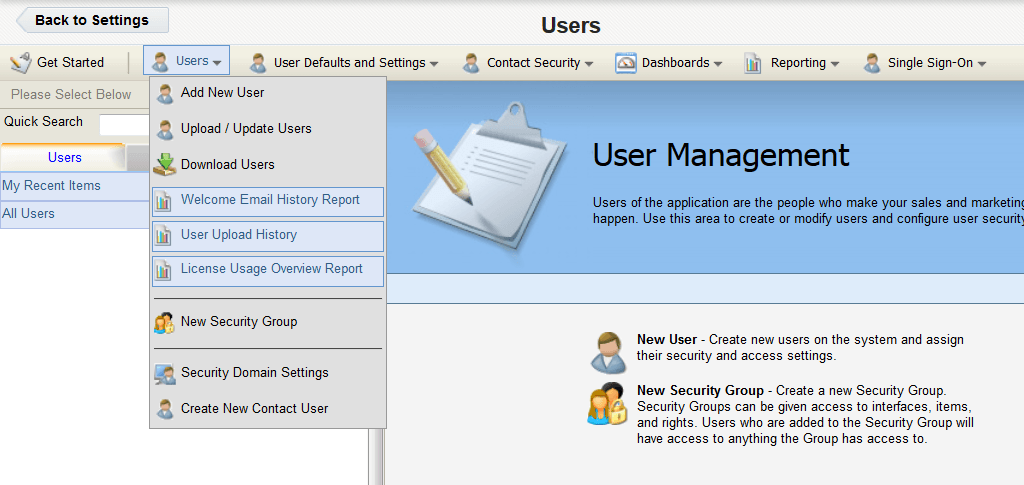Click the vertical panel splitter bar
This screenshot has width=1024, height=485.
[x=376, y=457]
